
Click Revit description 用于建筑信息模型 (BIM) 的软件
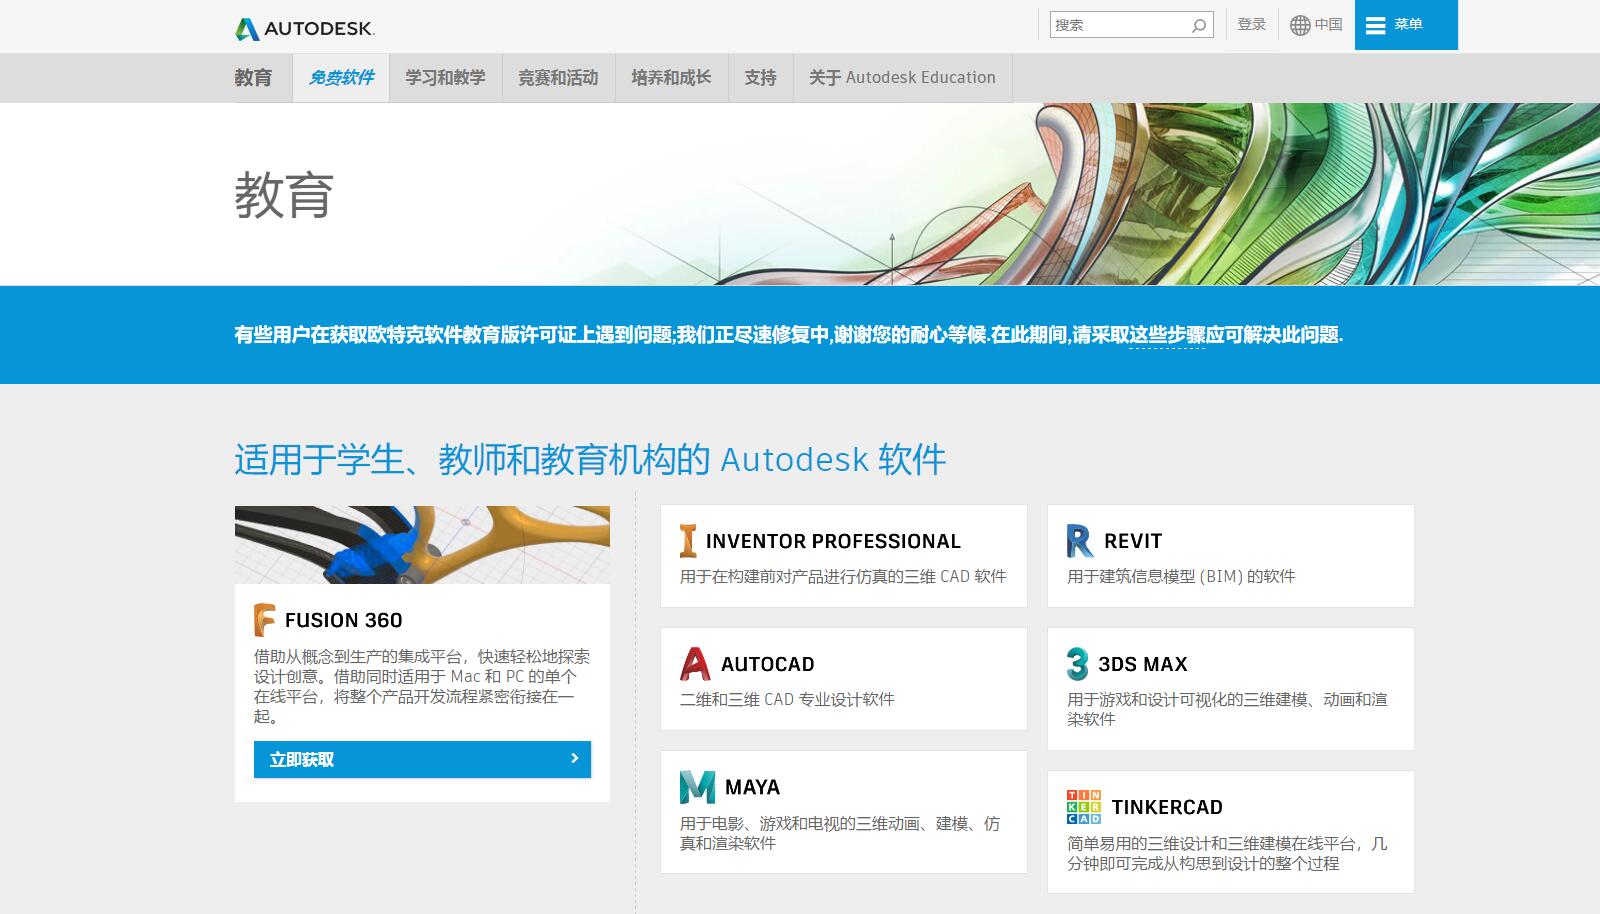point(1181,576)
